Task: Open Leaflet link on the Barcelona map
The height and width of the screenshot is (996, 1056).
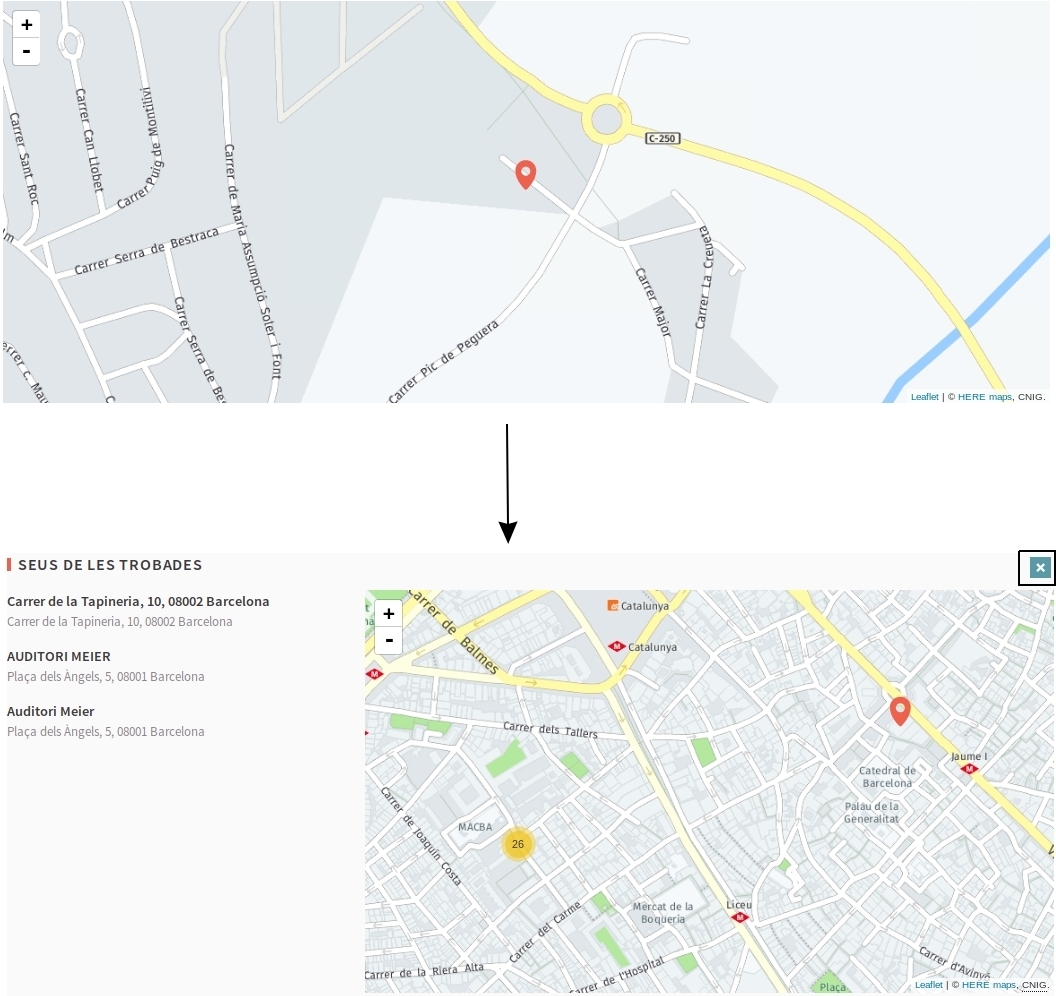Action: 928,985
